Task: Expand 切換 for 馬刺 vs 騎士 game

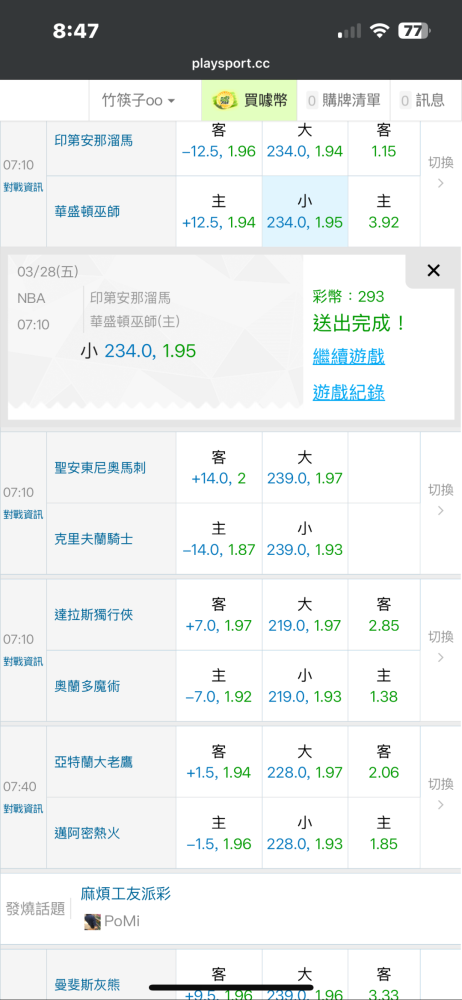Action: pyautogui.click(x=440, y=500)
